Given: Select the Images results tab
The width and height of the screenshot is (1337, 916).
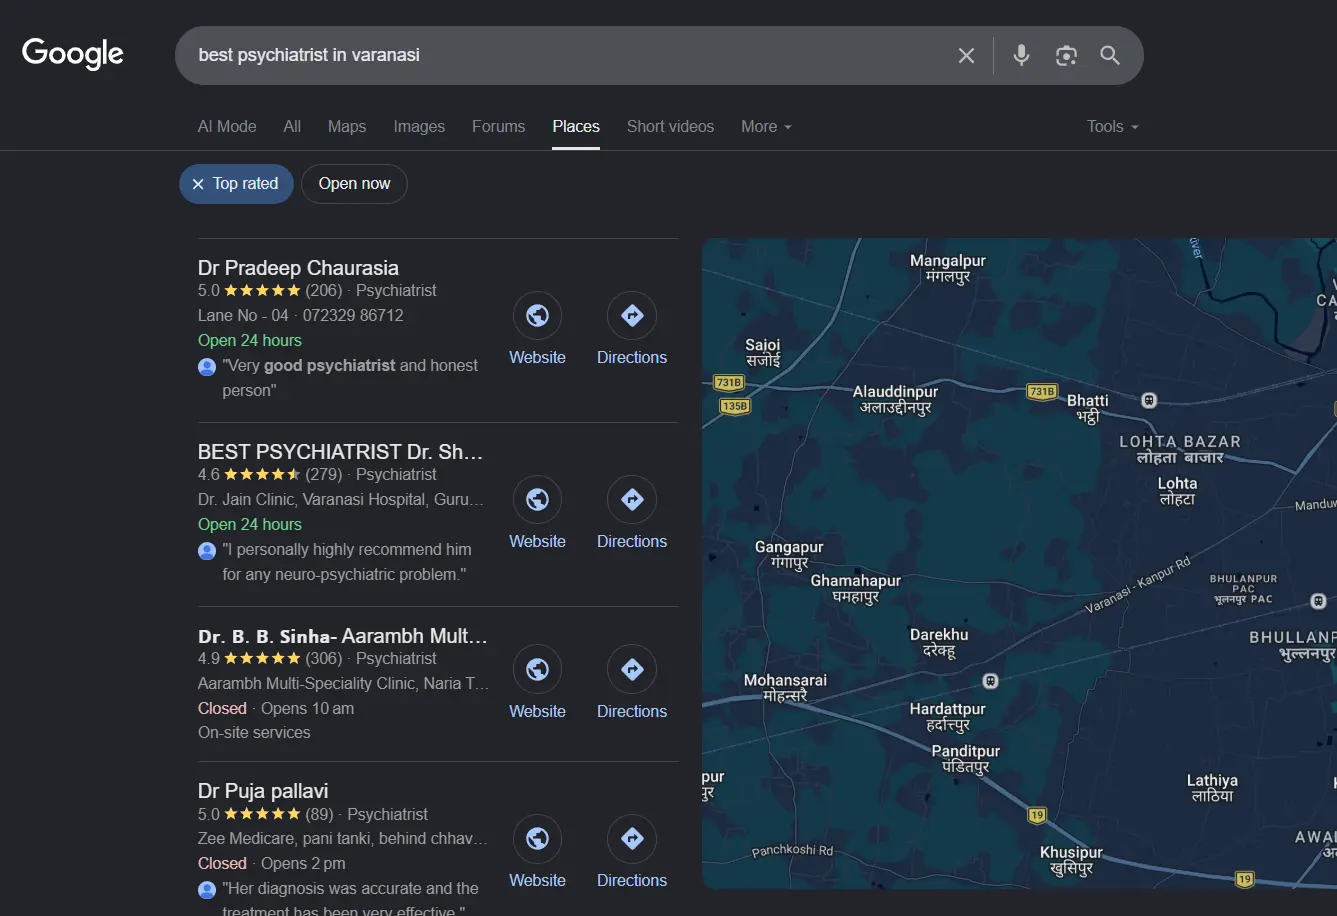Looking at the screenshot, I should click(x=419, y=126).
